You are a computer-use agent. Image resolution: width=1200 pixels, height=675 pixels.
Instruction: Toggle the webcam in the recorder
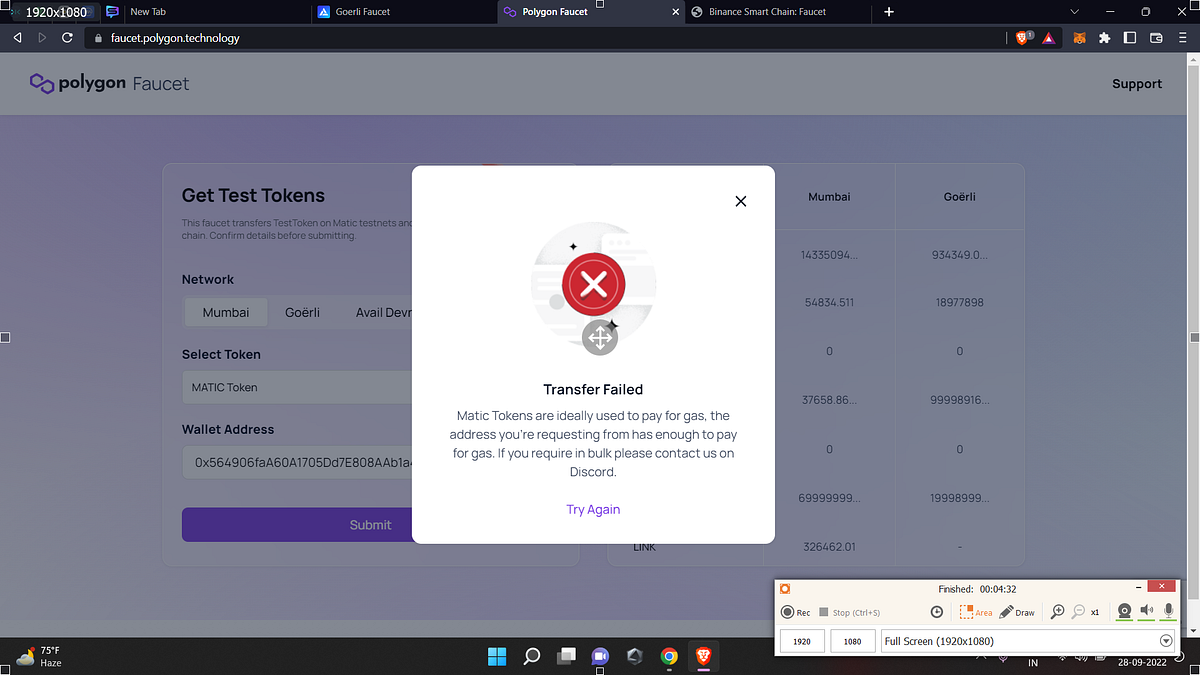click(1125, 611)
